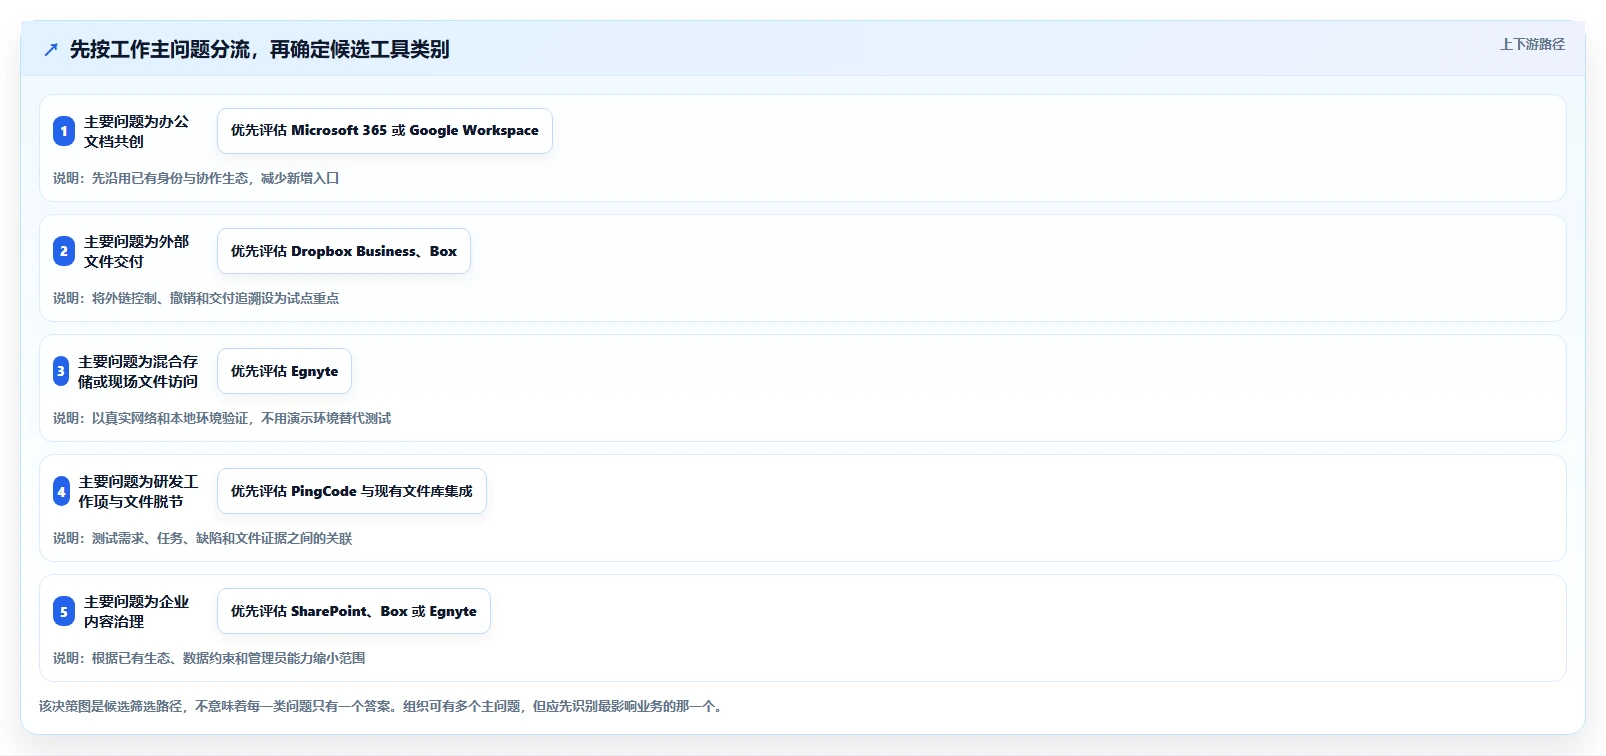Screen dimensions: 1606x756
Task: Click the number 2 step badge
Action: tap(64, 251)
